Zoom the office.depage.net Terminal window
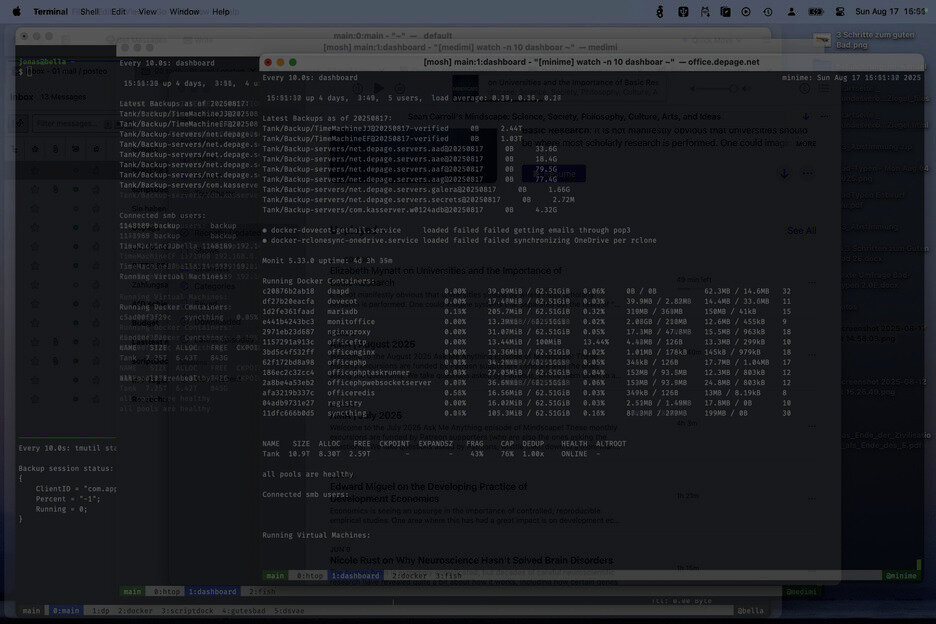The height and width of the screenshot is (624, 936). (292, 62)
